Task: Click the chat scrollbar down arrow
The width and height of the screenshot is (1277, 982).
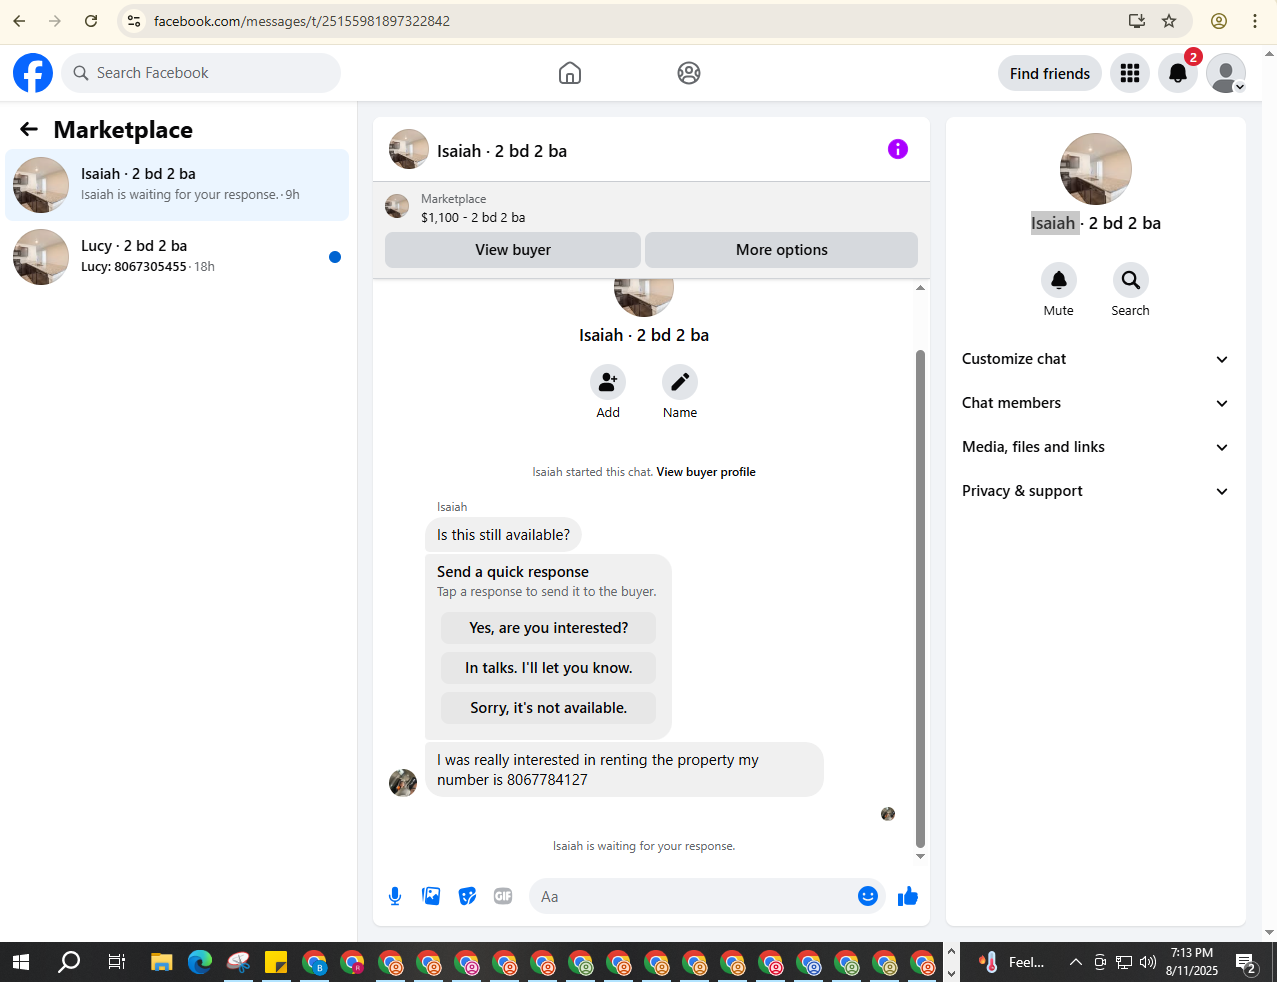Action: pyautogui.click(x=920, y=856)
